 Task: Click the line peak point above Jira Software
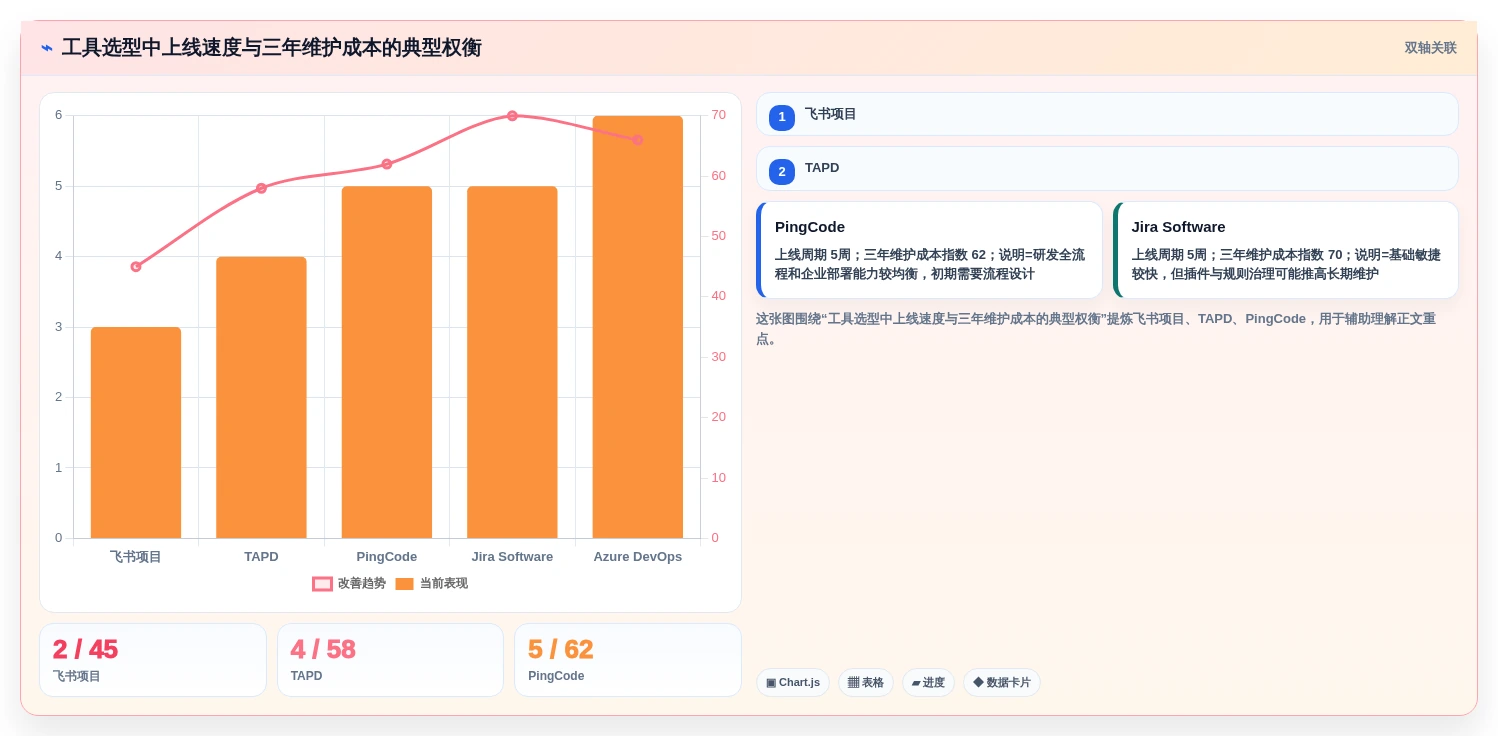[512, 116]
